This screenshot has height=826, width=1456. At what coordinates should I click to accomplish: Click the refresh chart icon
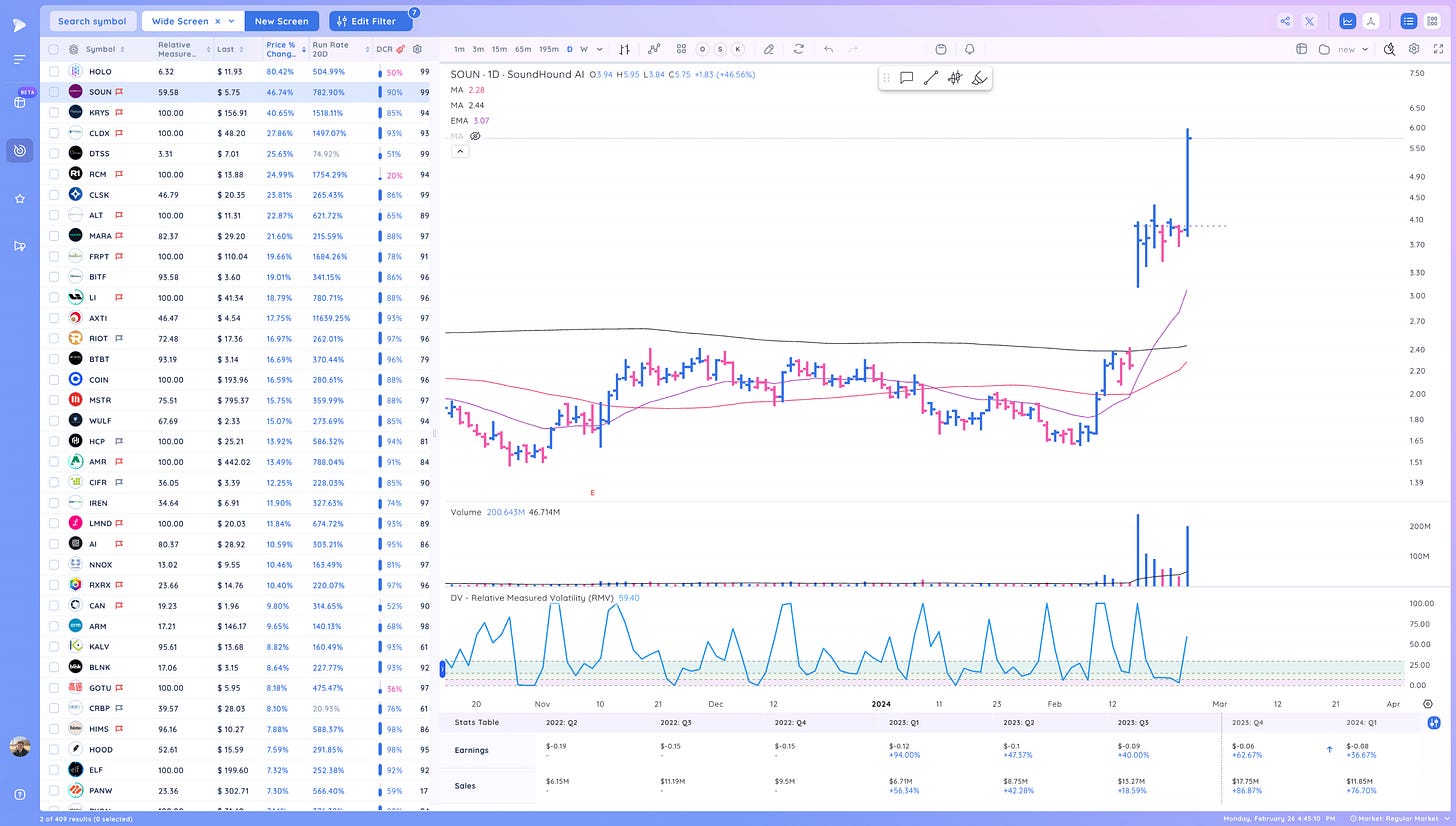[798, 49]
